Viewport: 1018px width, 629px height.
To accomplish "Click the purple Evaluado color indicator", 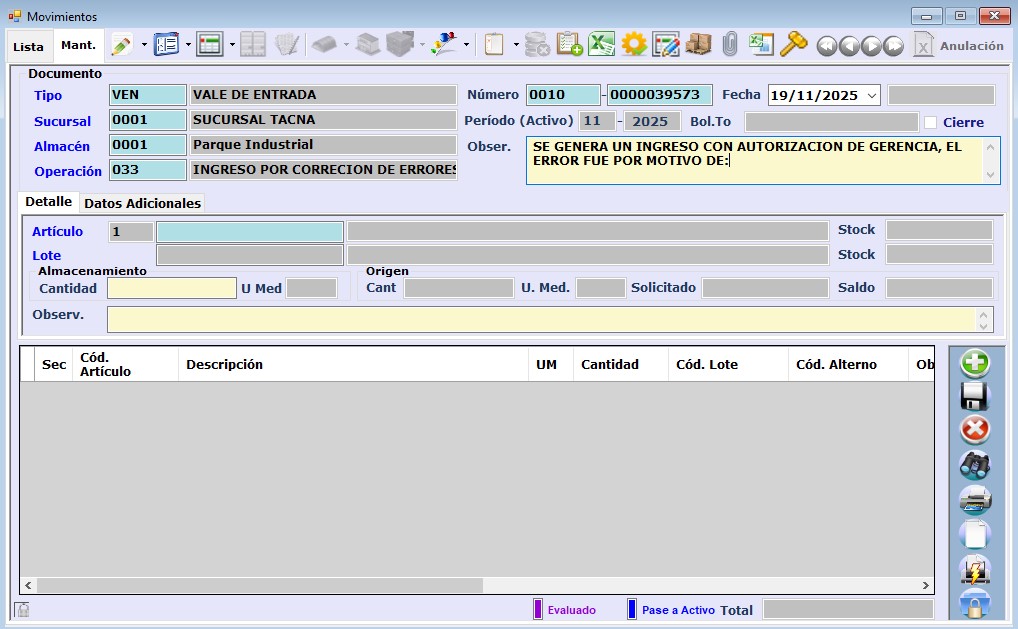I will (538, 609).
